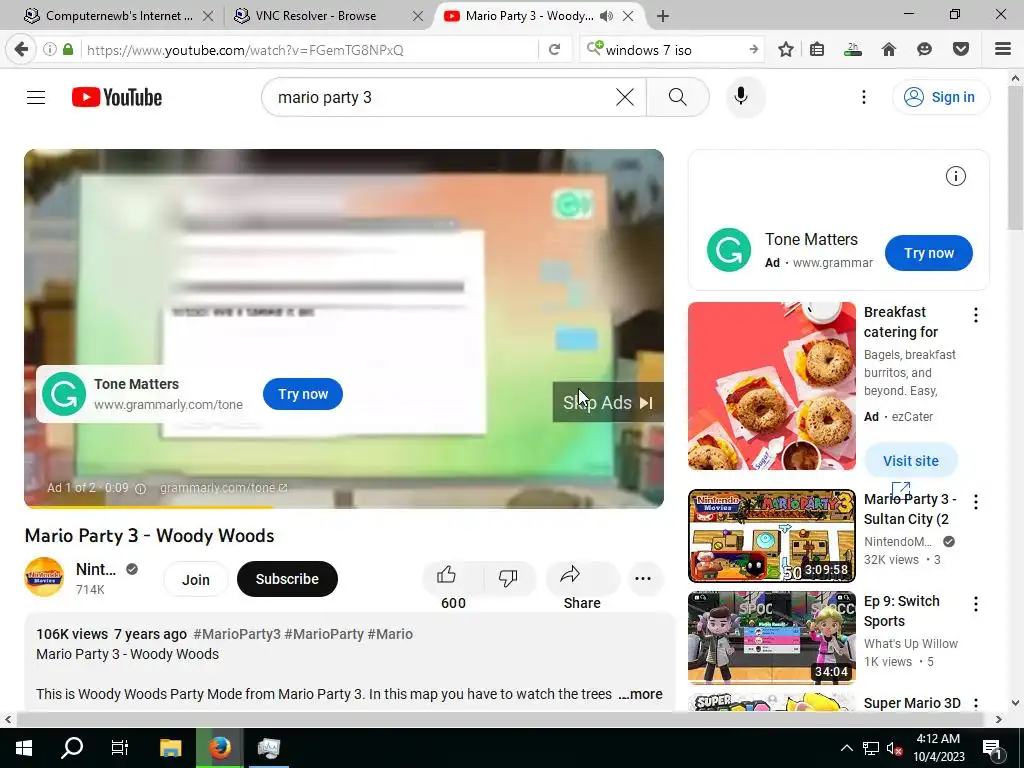Open the Firefox hamburger menu
1024x768 pixels.
1002,49
